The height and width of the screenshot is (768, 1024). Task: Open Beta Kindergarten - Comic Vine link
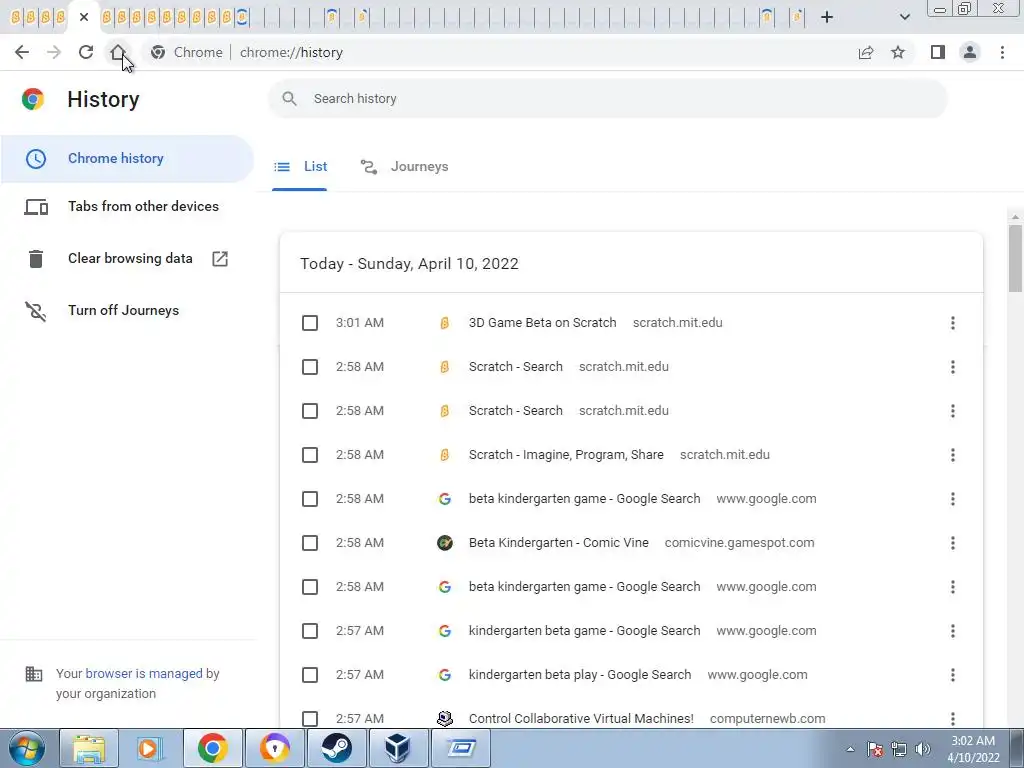558,543
